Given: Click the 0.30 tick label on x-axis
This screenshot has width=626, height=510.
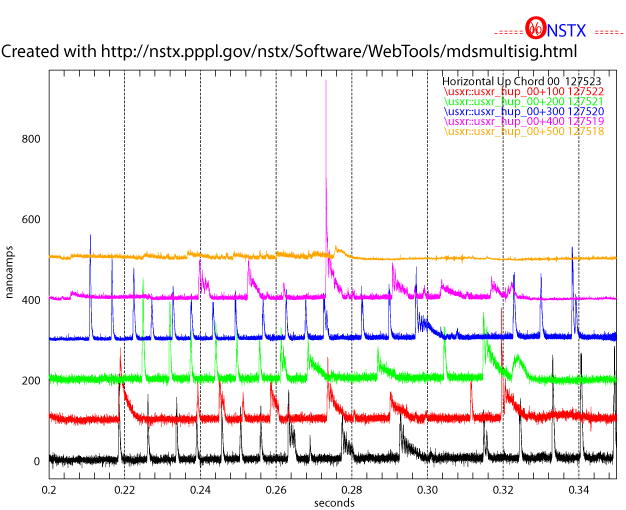Looking at the screenshot, I should (427, 490).
